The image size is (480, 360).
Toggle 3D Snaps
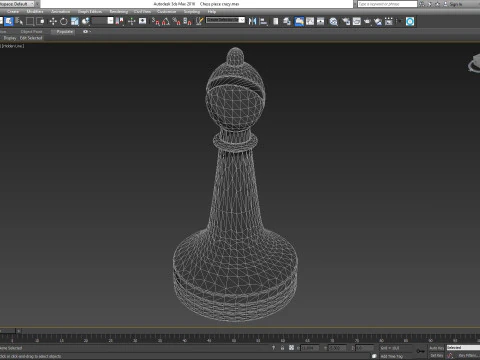click(x=155, y=21)
